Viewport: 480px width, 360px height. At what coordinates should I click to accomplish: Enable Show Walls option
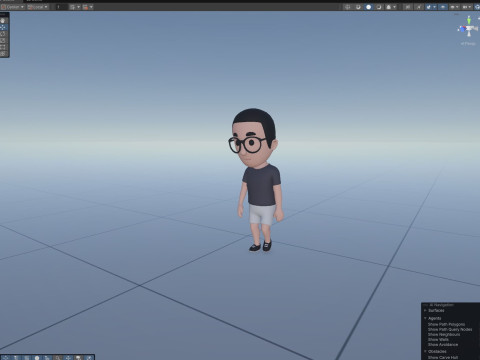[438, 339]
